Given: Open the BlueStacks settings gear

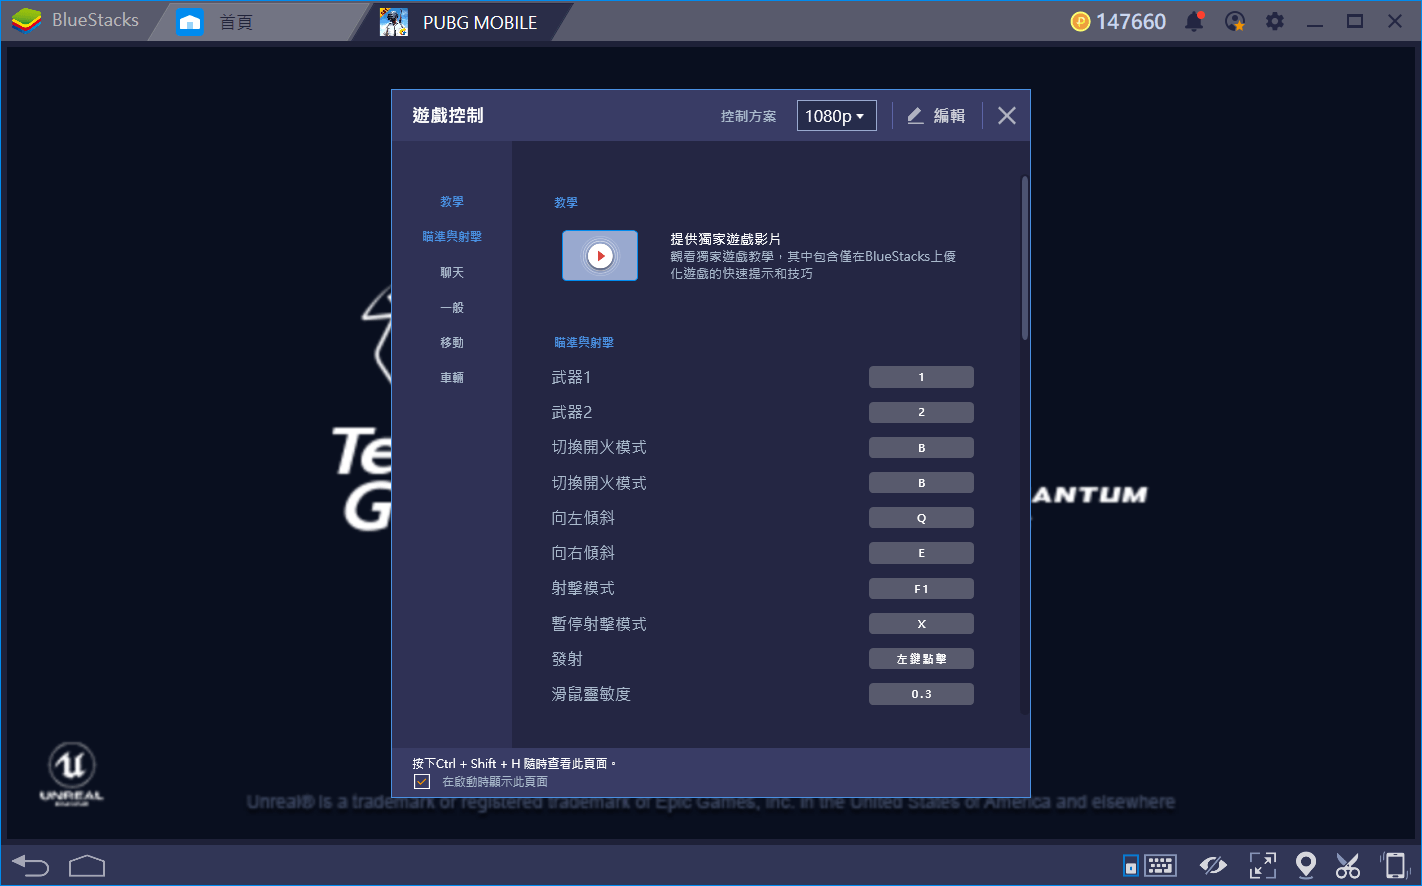Looking at the screenshot, I should (1275, 21).
